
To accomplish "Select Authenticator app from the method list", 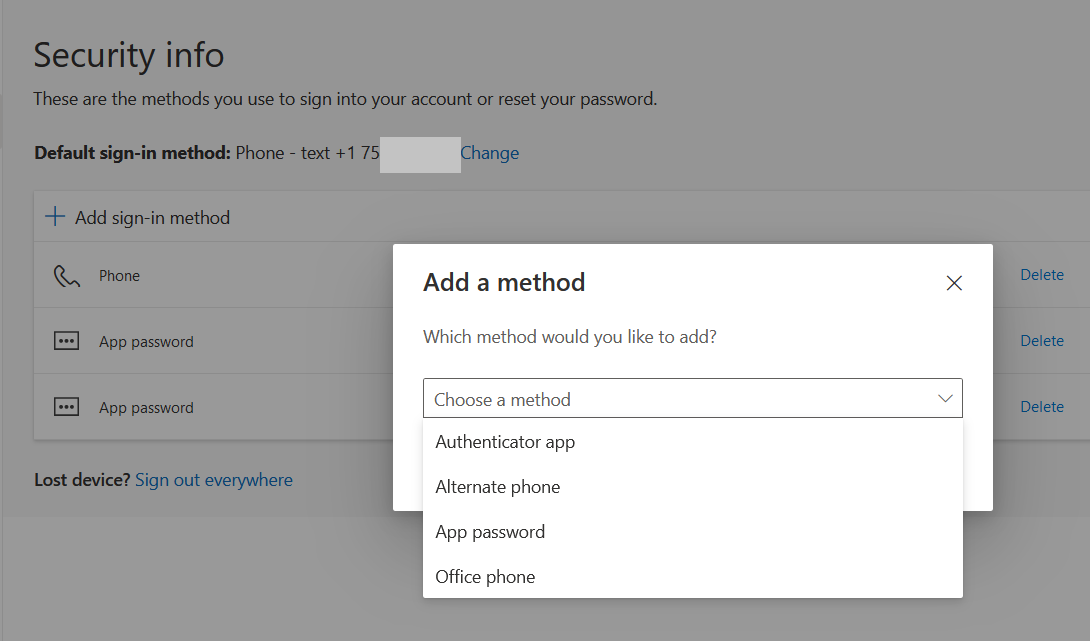I will click(x=504, y=441).
